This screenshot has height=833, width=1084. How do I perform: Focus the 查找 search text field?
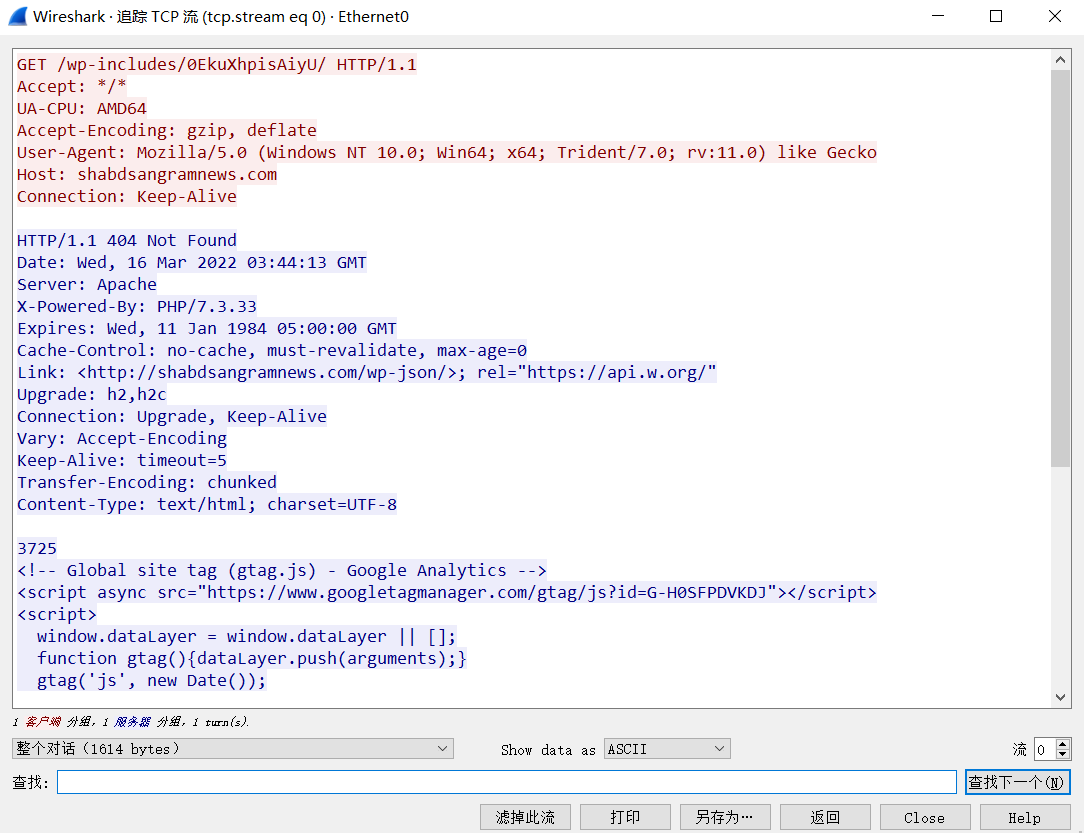pyautogui.click(x=506, y=782)
